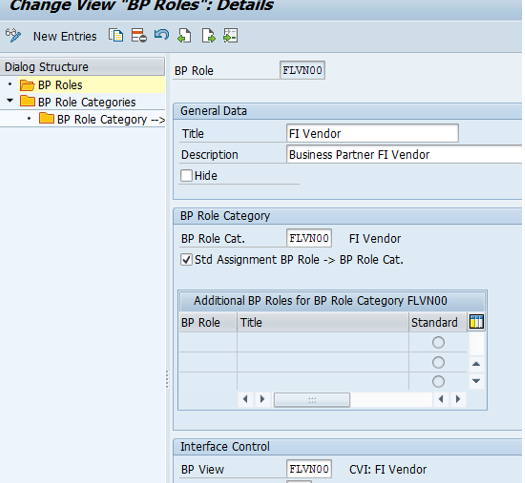The height and width of the screenshot is (483, 525).
Task: Click the BP Role field FLVN00
Action: tap(302, 70)
